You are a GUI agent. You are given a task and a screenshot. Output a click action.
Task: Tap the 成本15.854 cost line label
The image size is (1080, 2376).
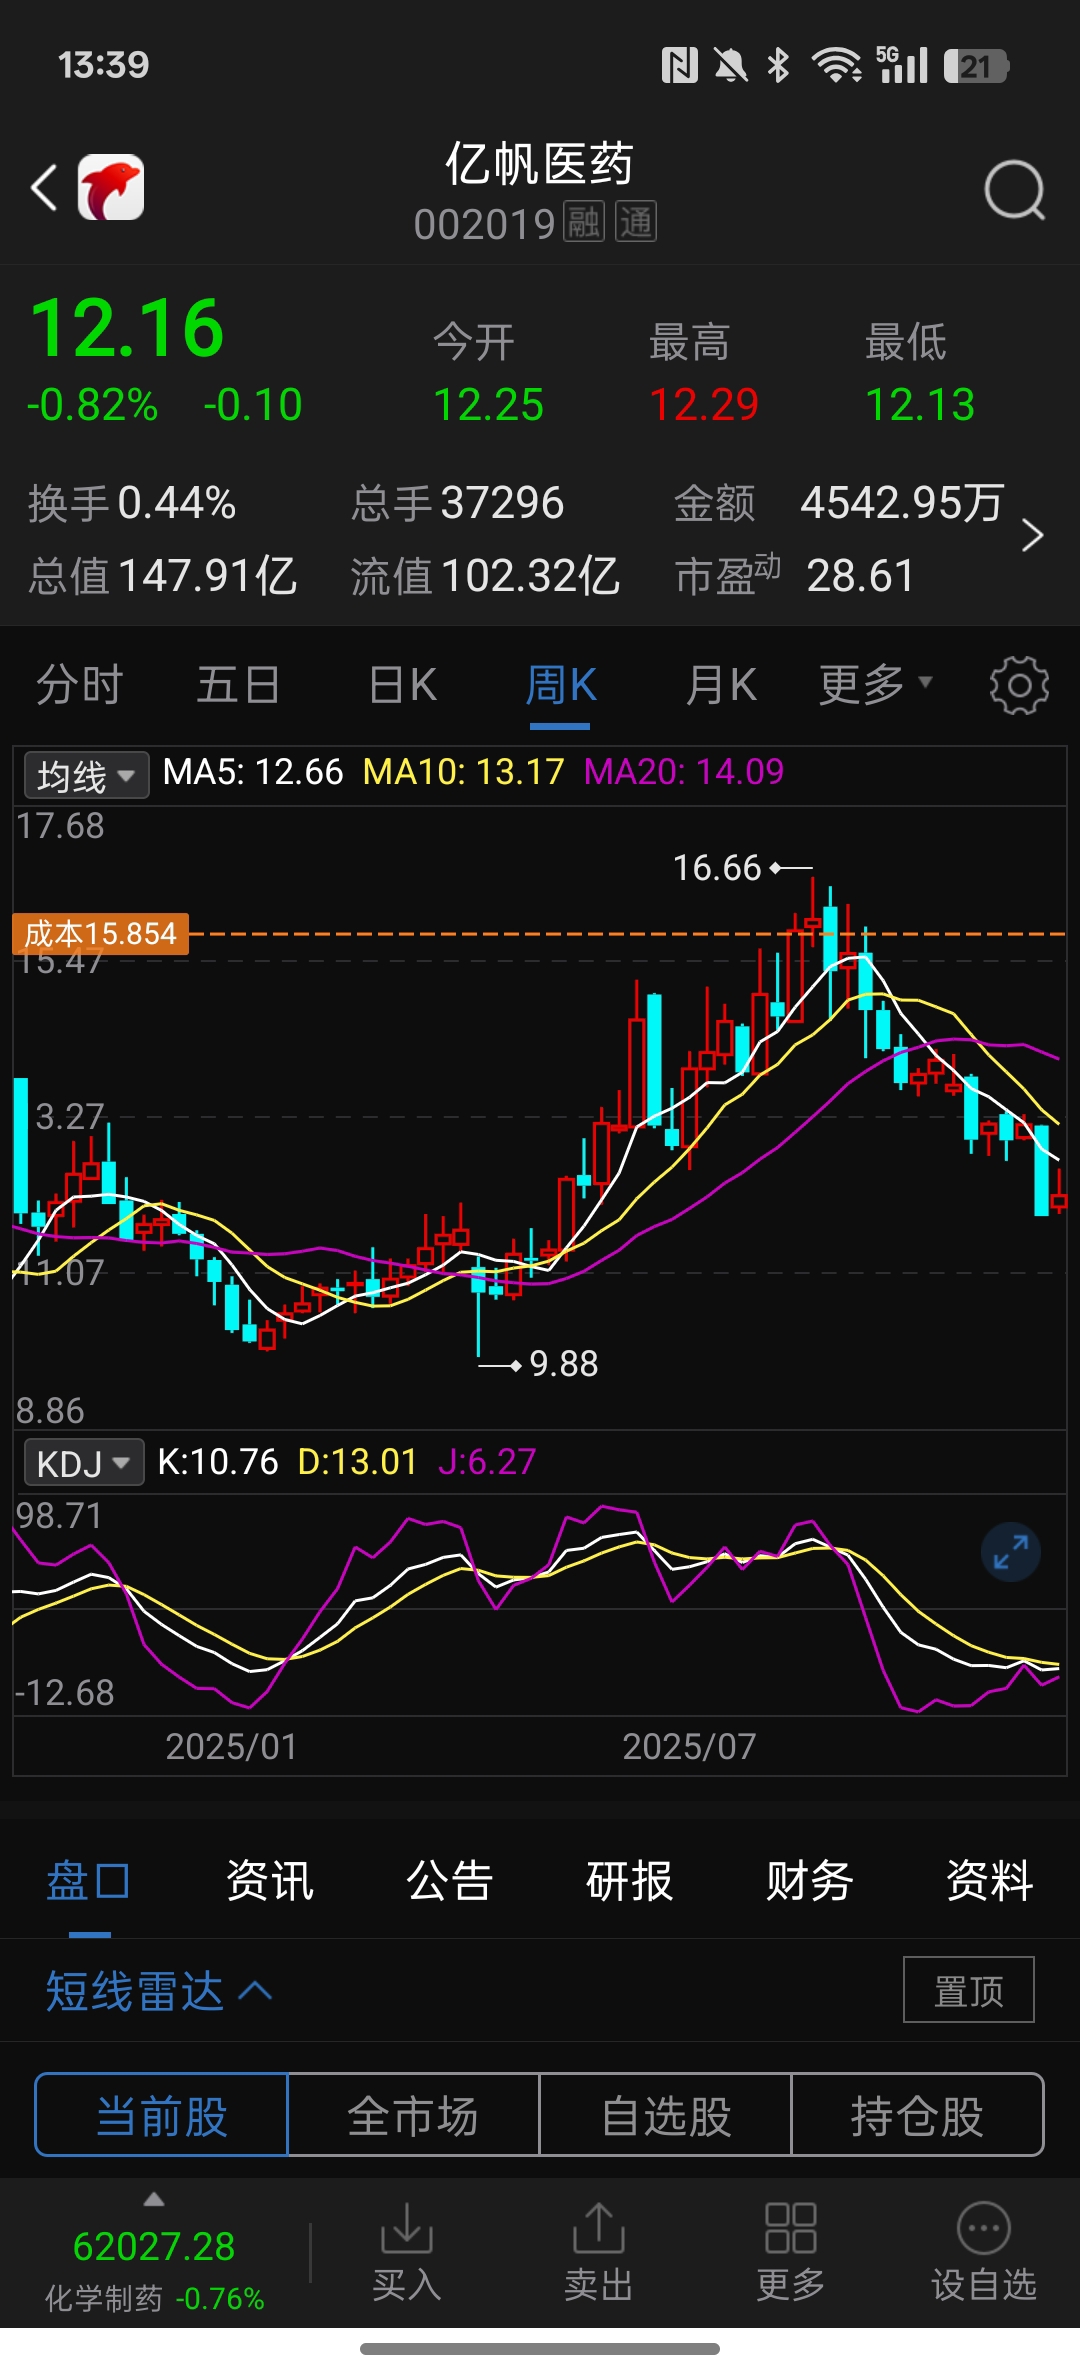100,934
